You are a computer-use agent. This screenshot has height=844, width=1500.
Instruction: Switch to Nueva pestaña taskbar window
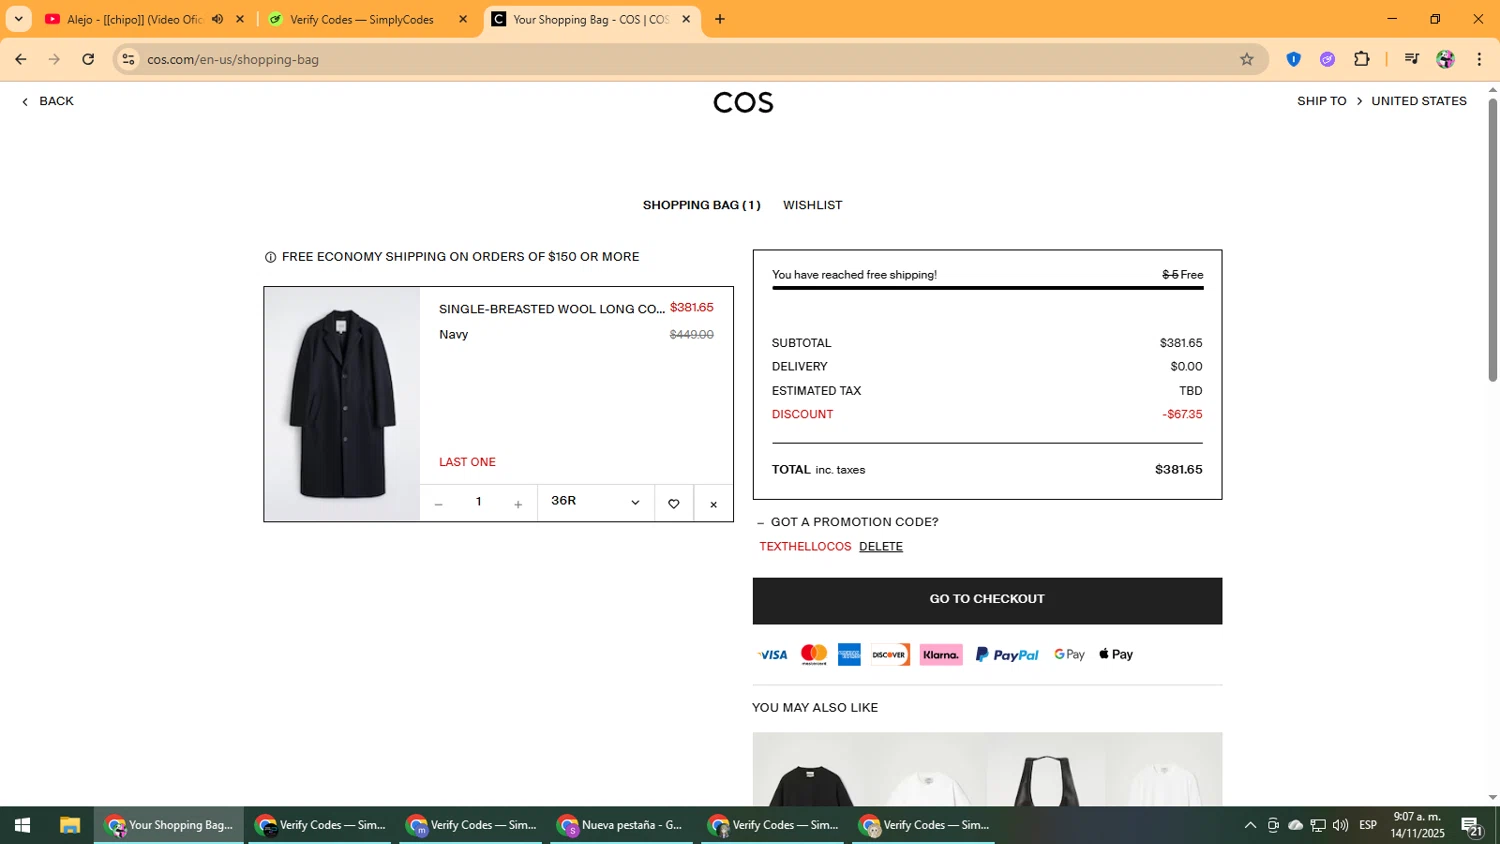point(622,825)
